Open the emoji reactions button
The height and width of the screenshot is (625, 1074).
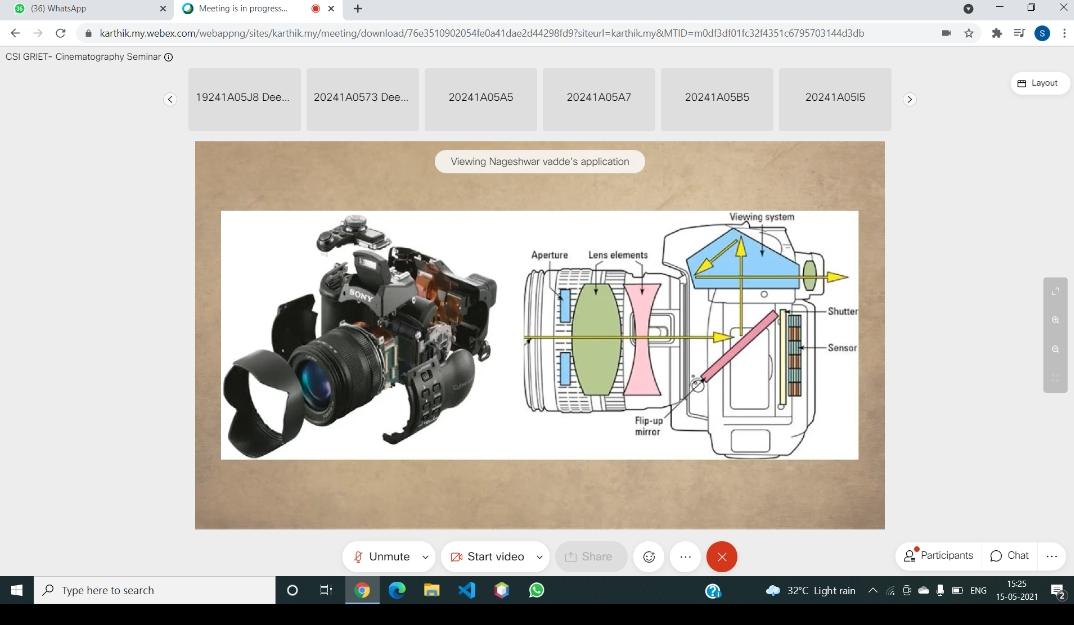(649, 557)
